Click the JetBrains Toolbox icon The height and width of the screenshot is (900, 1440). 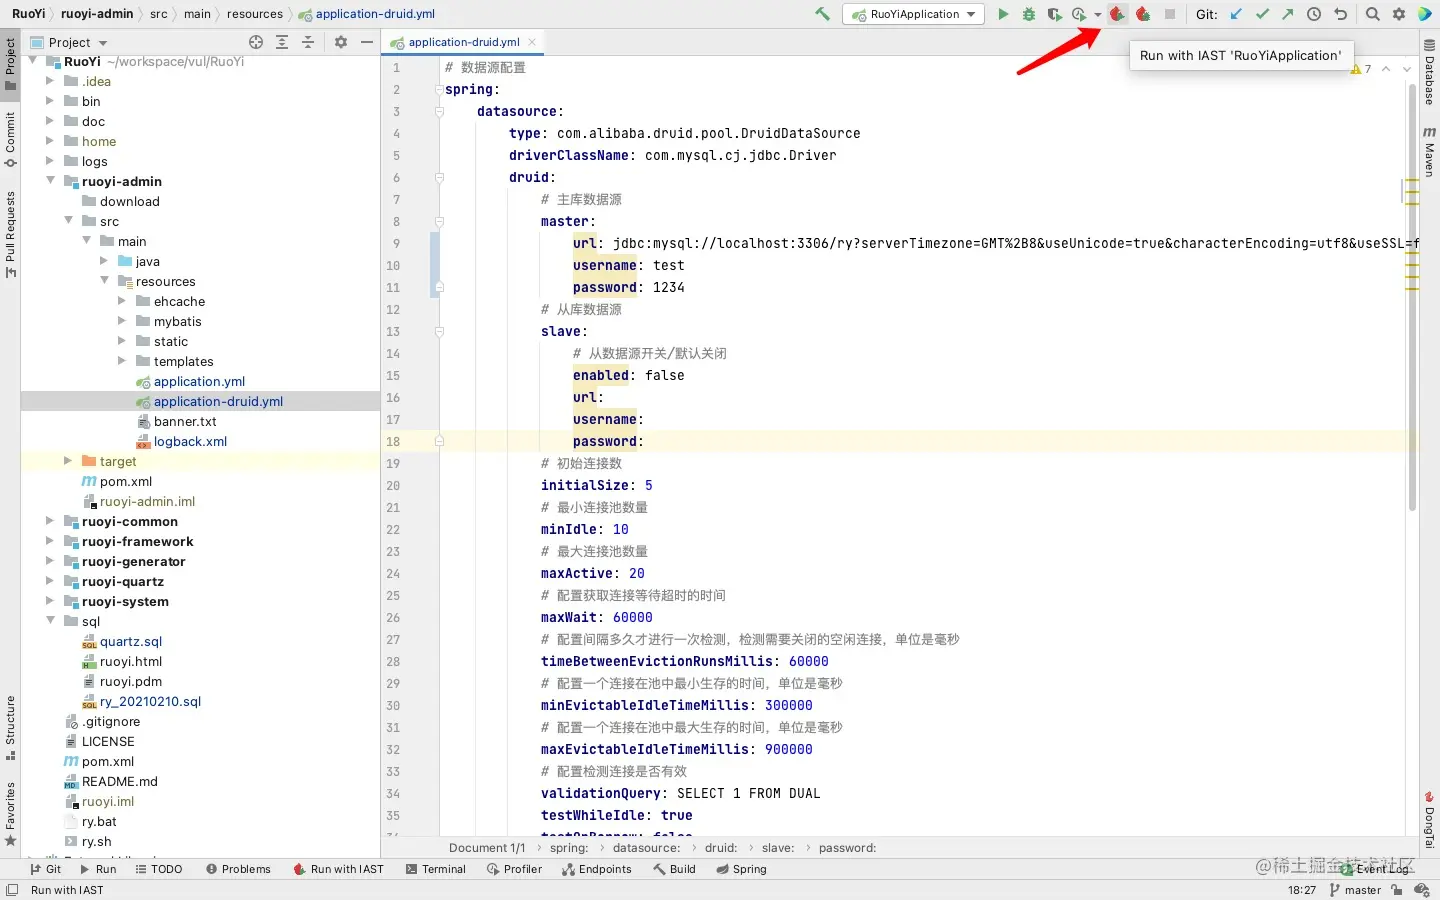click(1425, 14)
